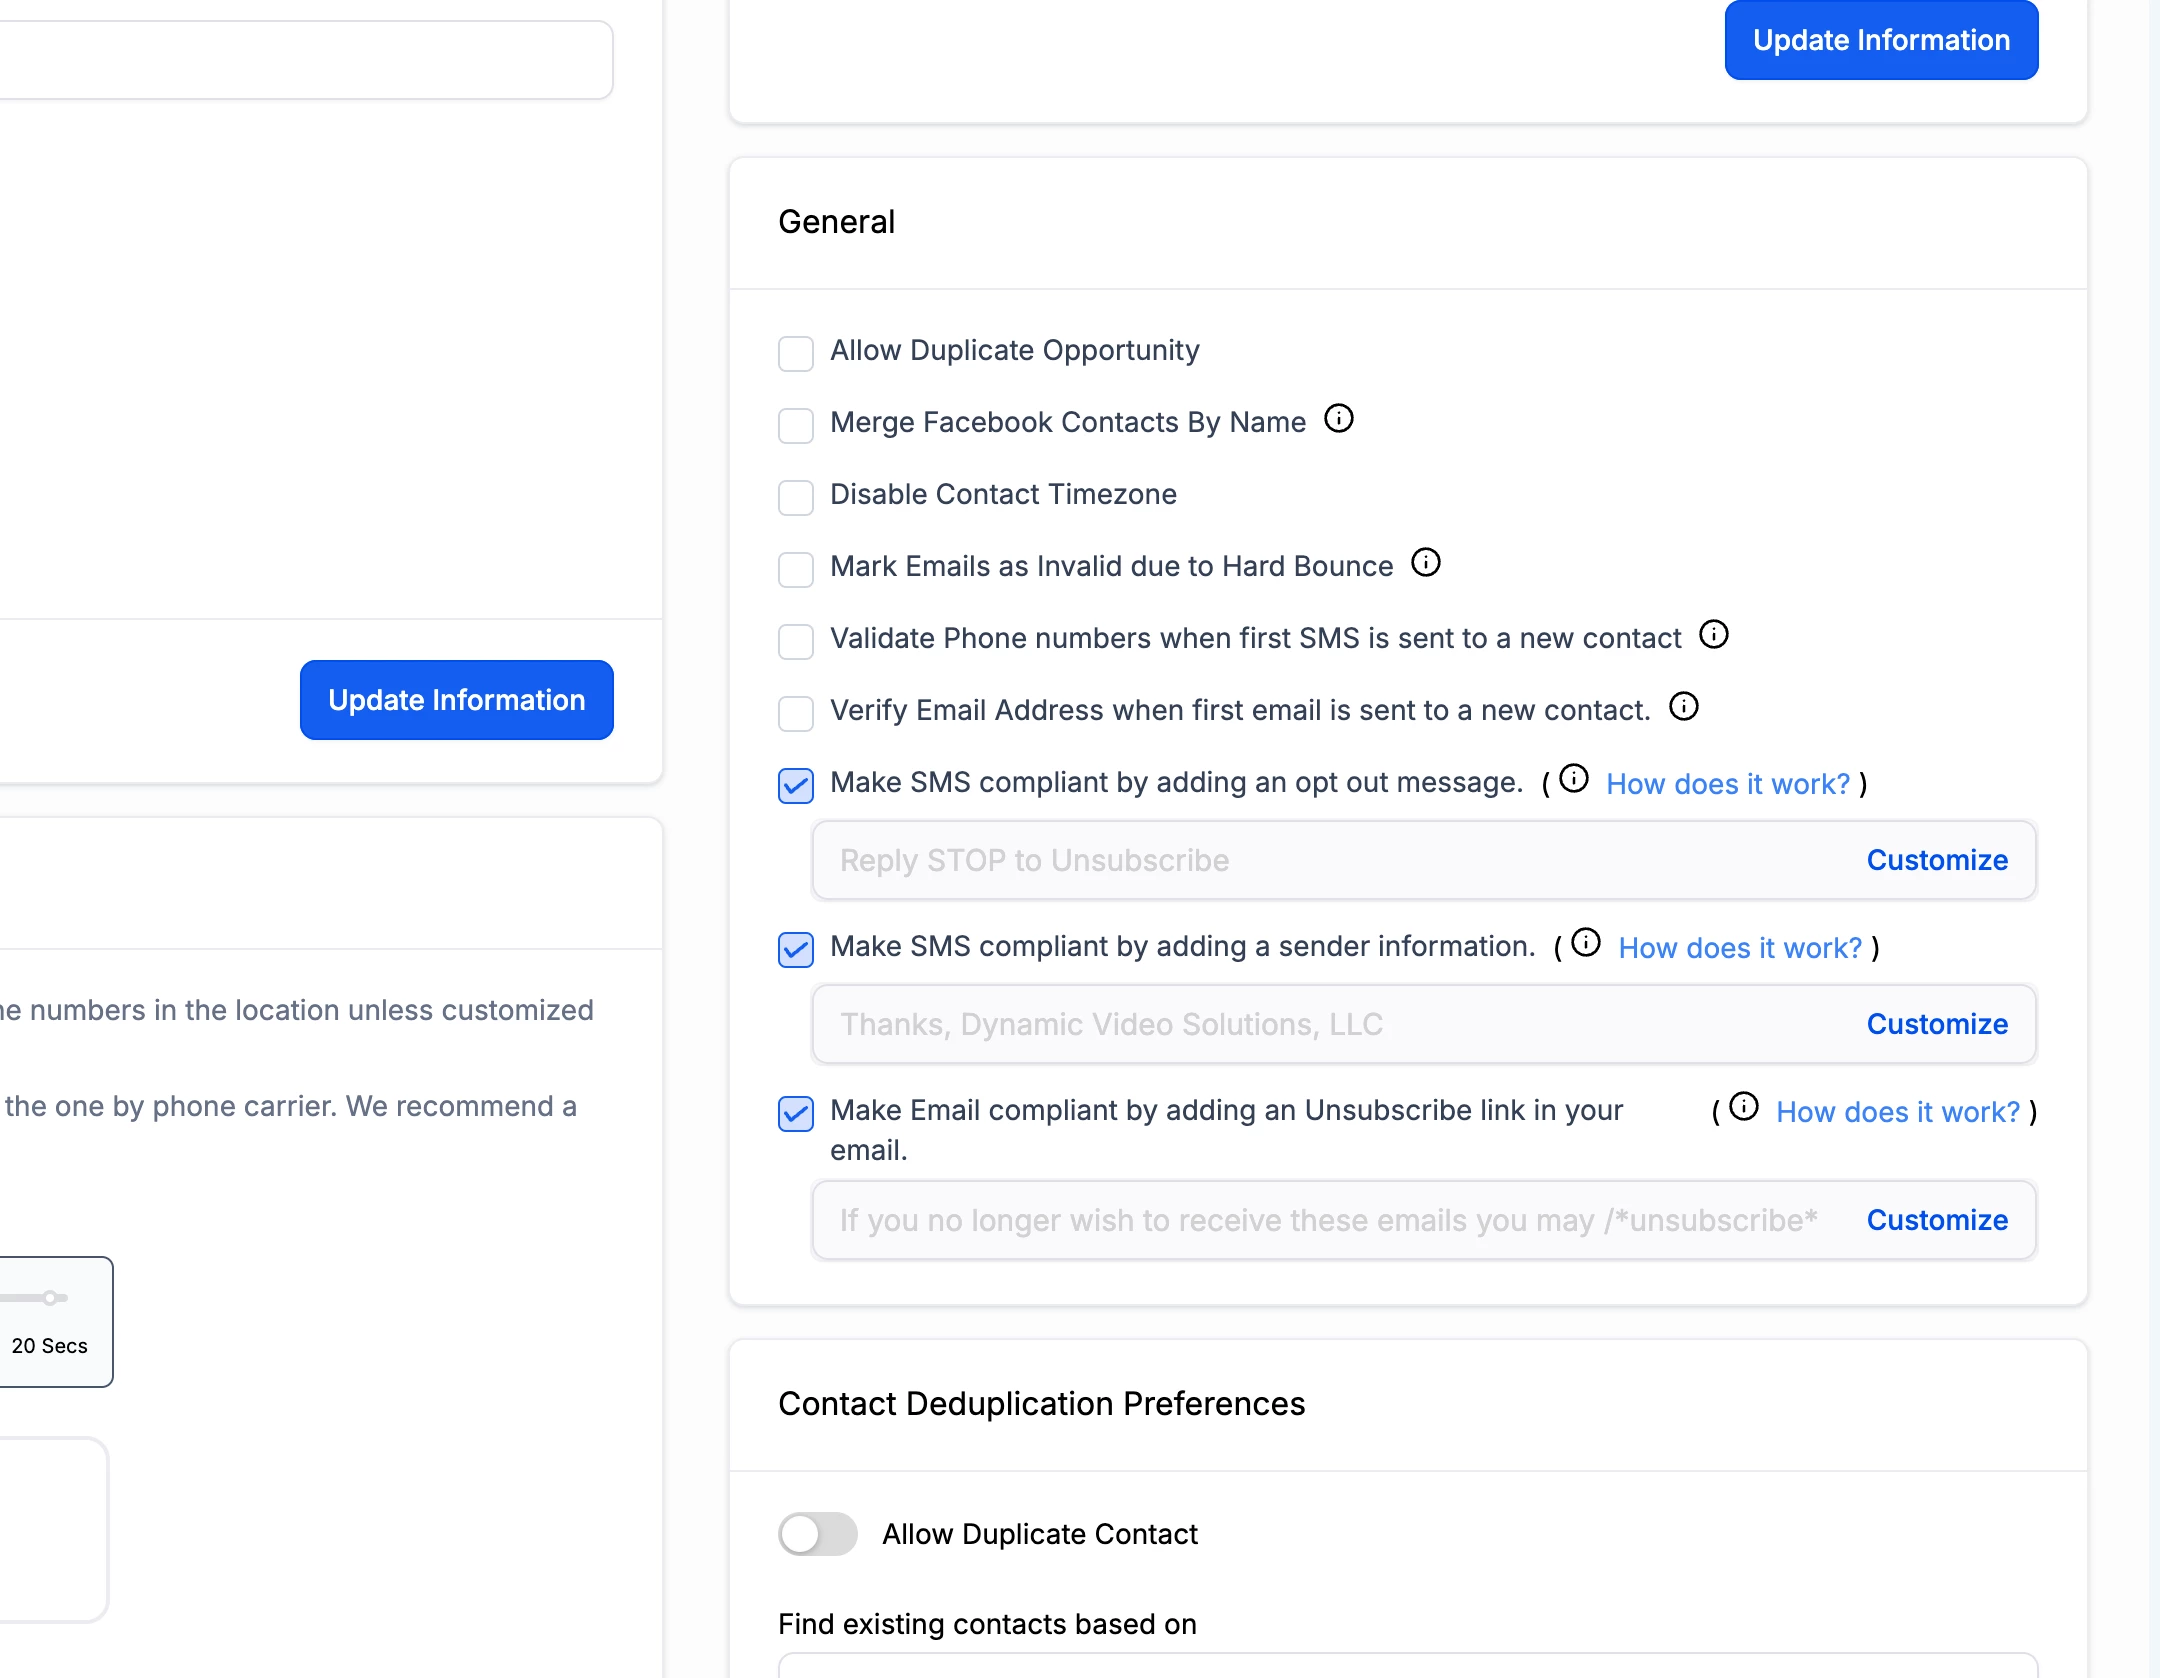2160x1678 pixels.
Task: Customize the Thanks, Dynamic Video Solutions message
Action: pos(1936,1024)
